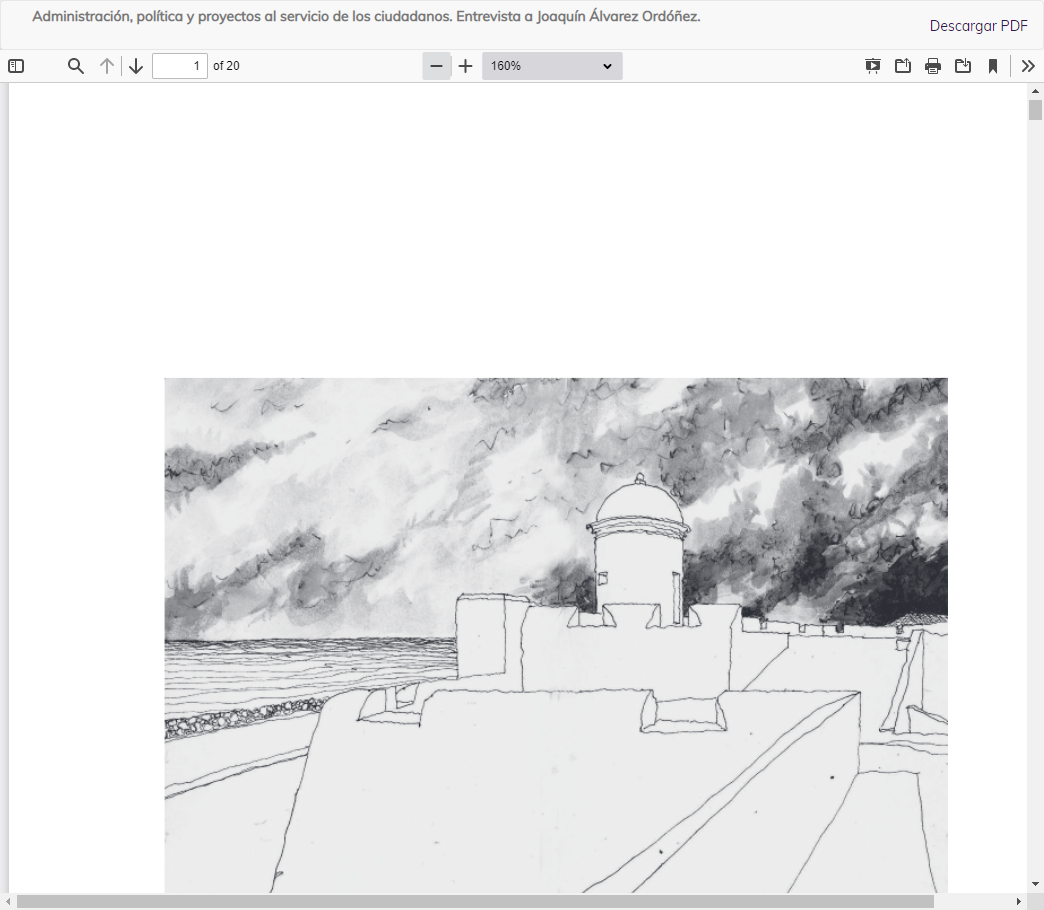
Task: Click the page number input field
Action: (180, 66)
